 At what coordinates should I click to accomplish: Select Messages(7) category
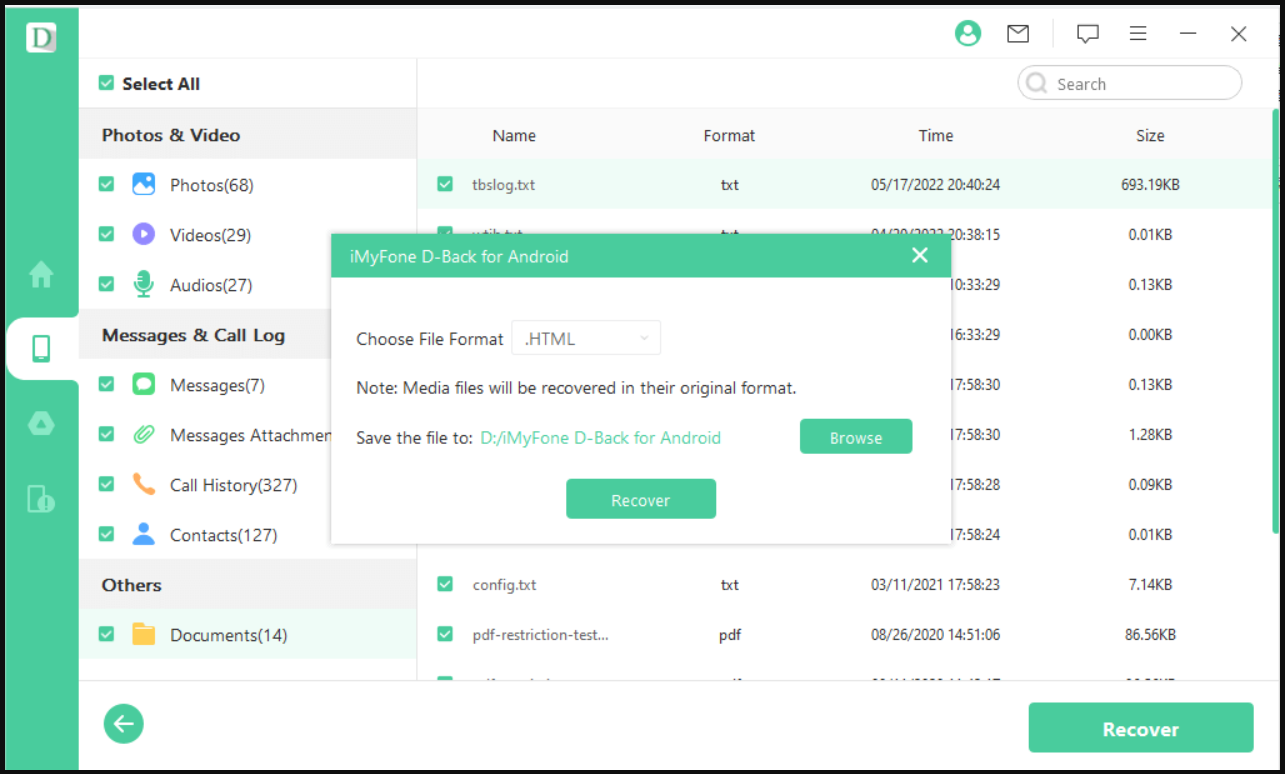pos(217,385)
